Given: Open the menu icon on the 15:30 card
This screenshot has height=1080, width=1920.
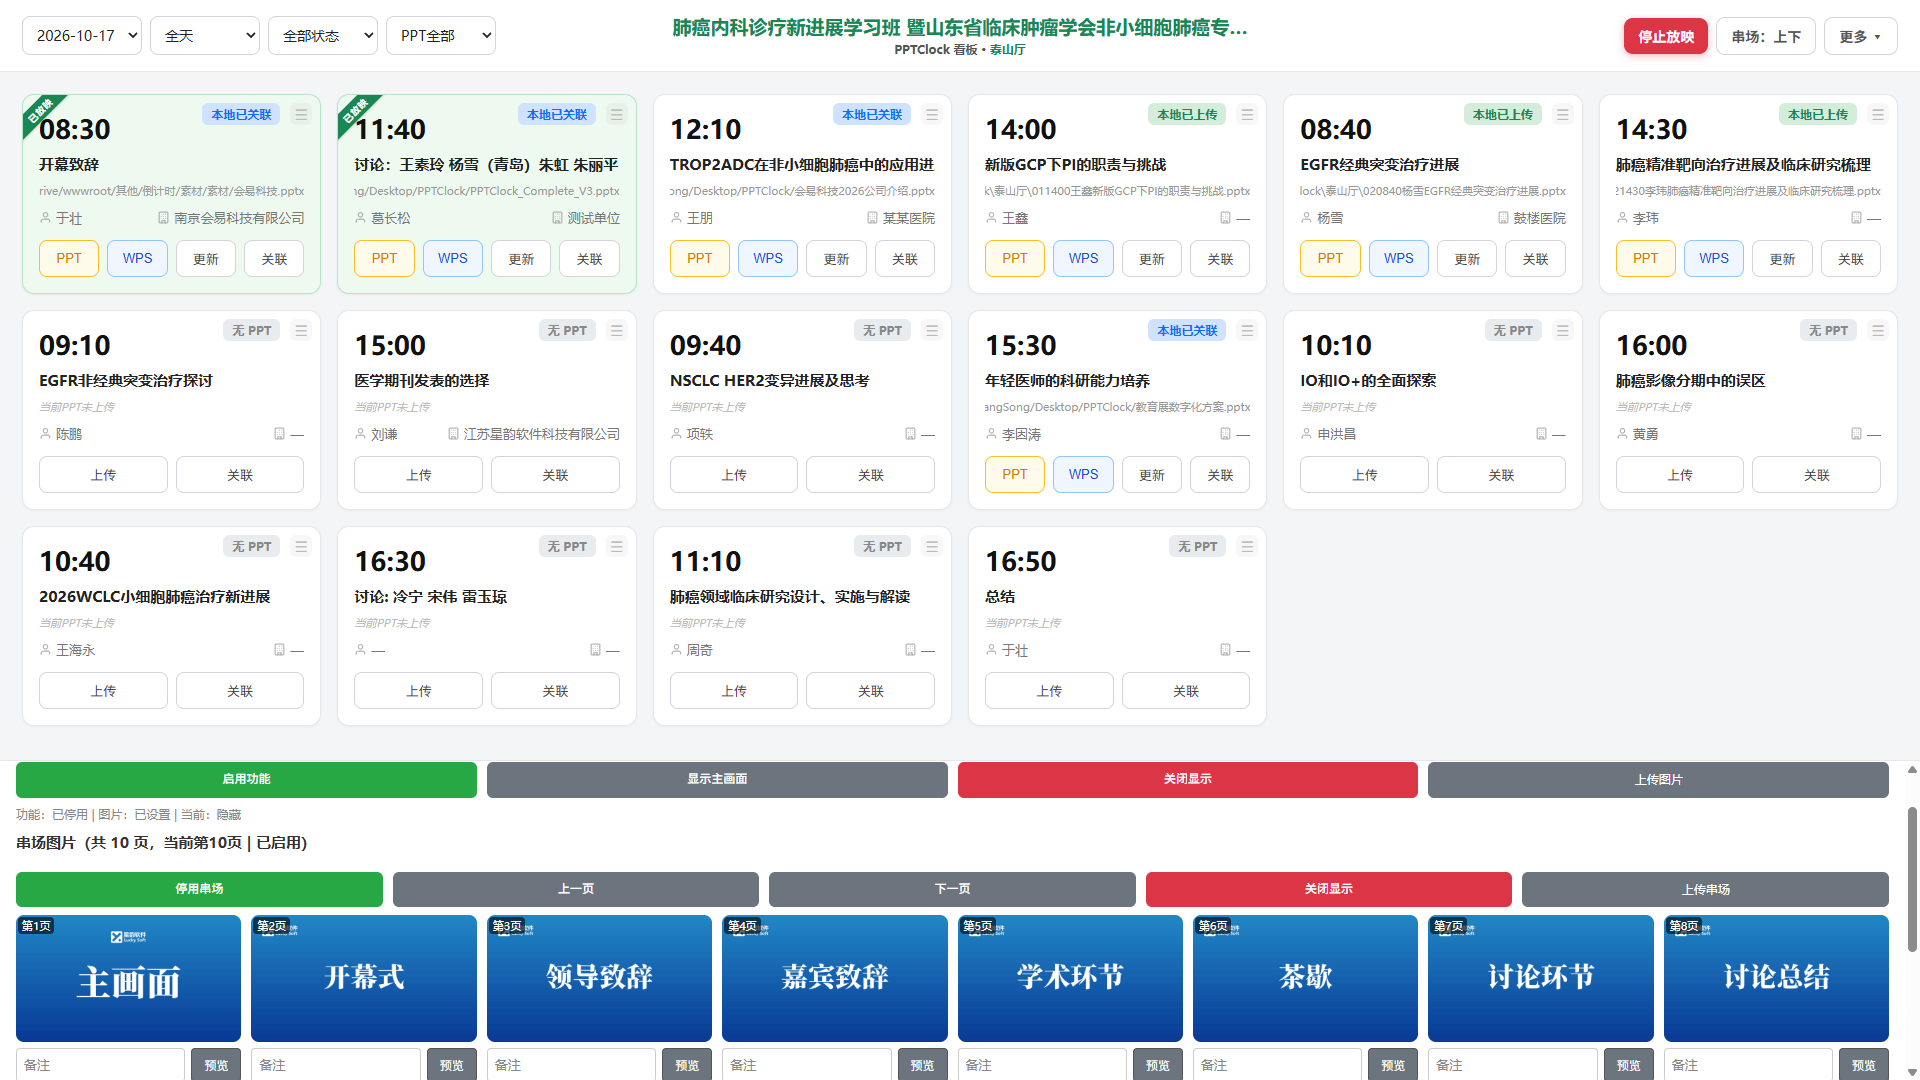Looking at the screenshot, I should (x=1247, y=331).
